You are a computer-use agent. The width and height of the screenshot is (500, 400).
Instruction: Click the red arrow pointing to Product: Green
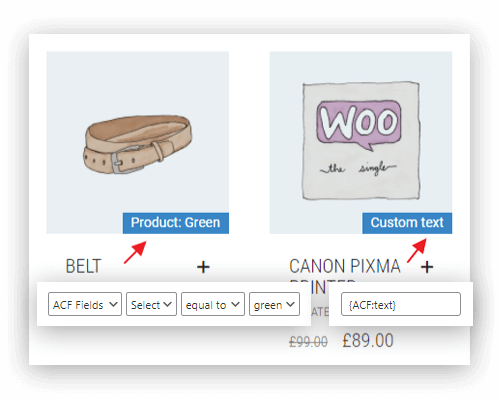[135, 252]
